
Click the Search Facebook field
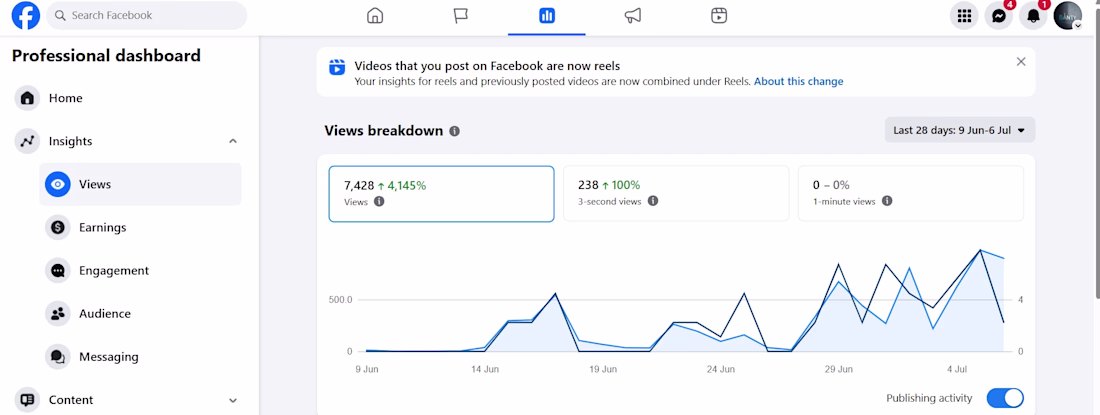pyautogui.click(x=147, y=15)
